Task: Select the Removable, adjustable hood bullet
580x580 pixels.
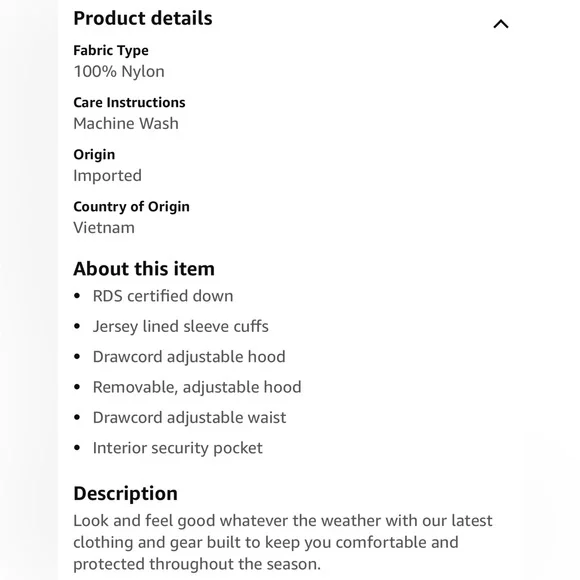Action: coord(197,388)
